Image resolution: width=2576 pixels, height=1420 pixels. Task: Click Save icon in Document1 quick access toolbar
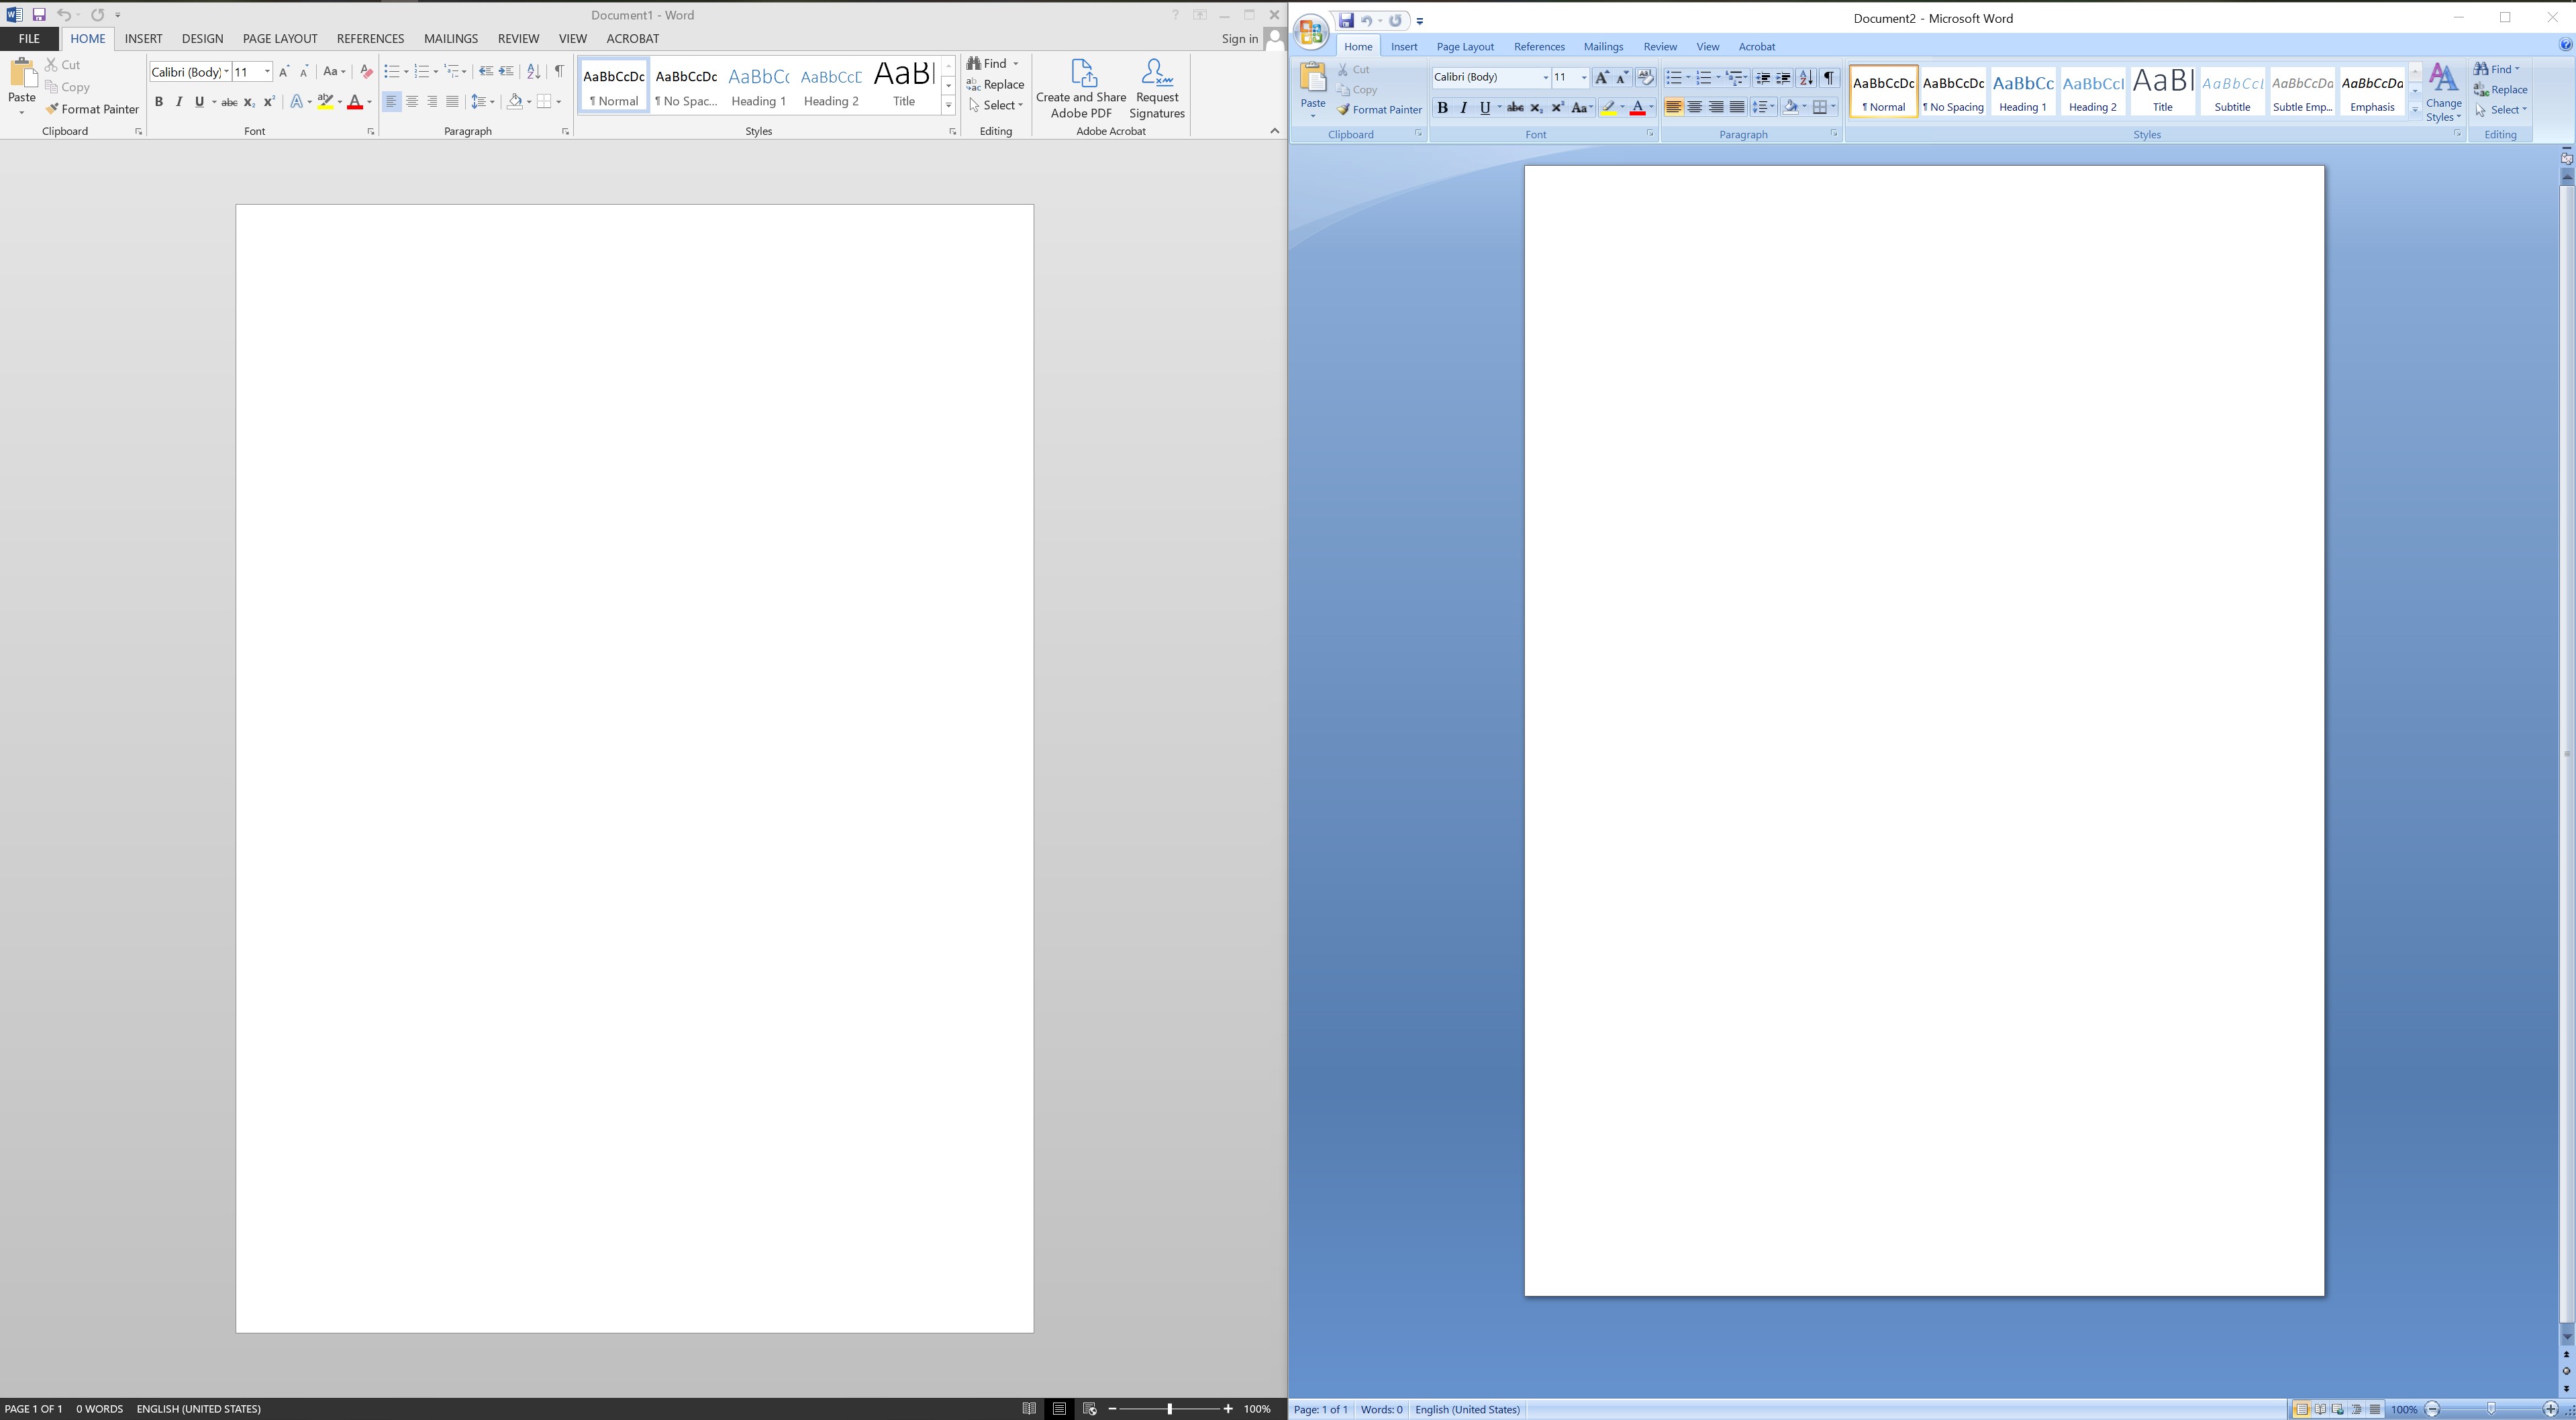pyautogui.click(x=39, y=15)
